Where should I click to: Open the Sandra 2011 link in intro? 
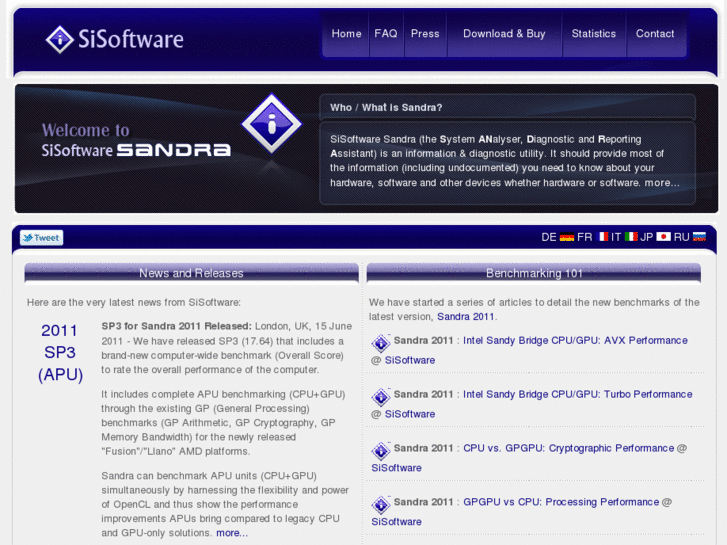click(466, 317)
